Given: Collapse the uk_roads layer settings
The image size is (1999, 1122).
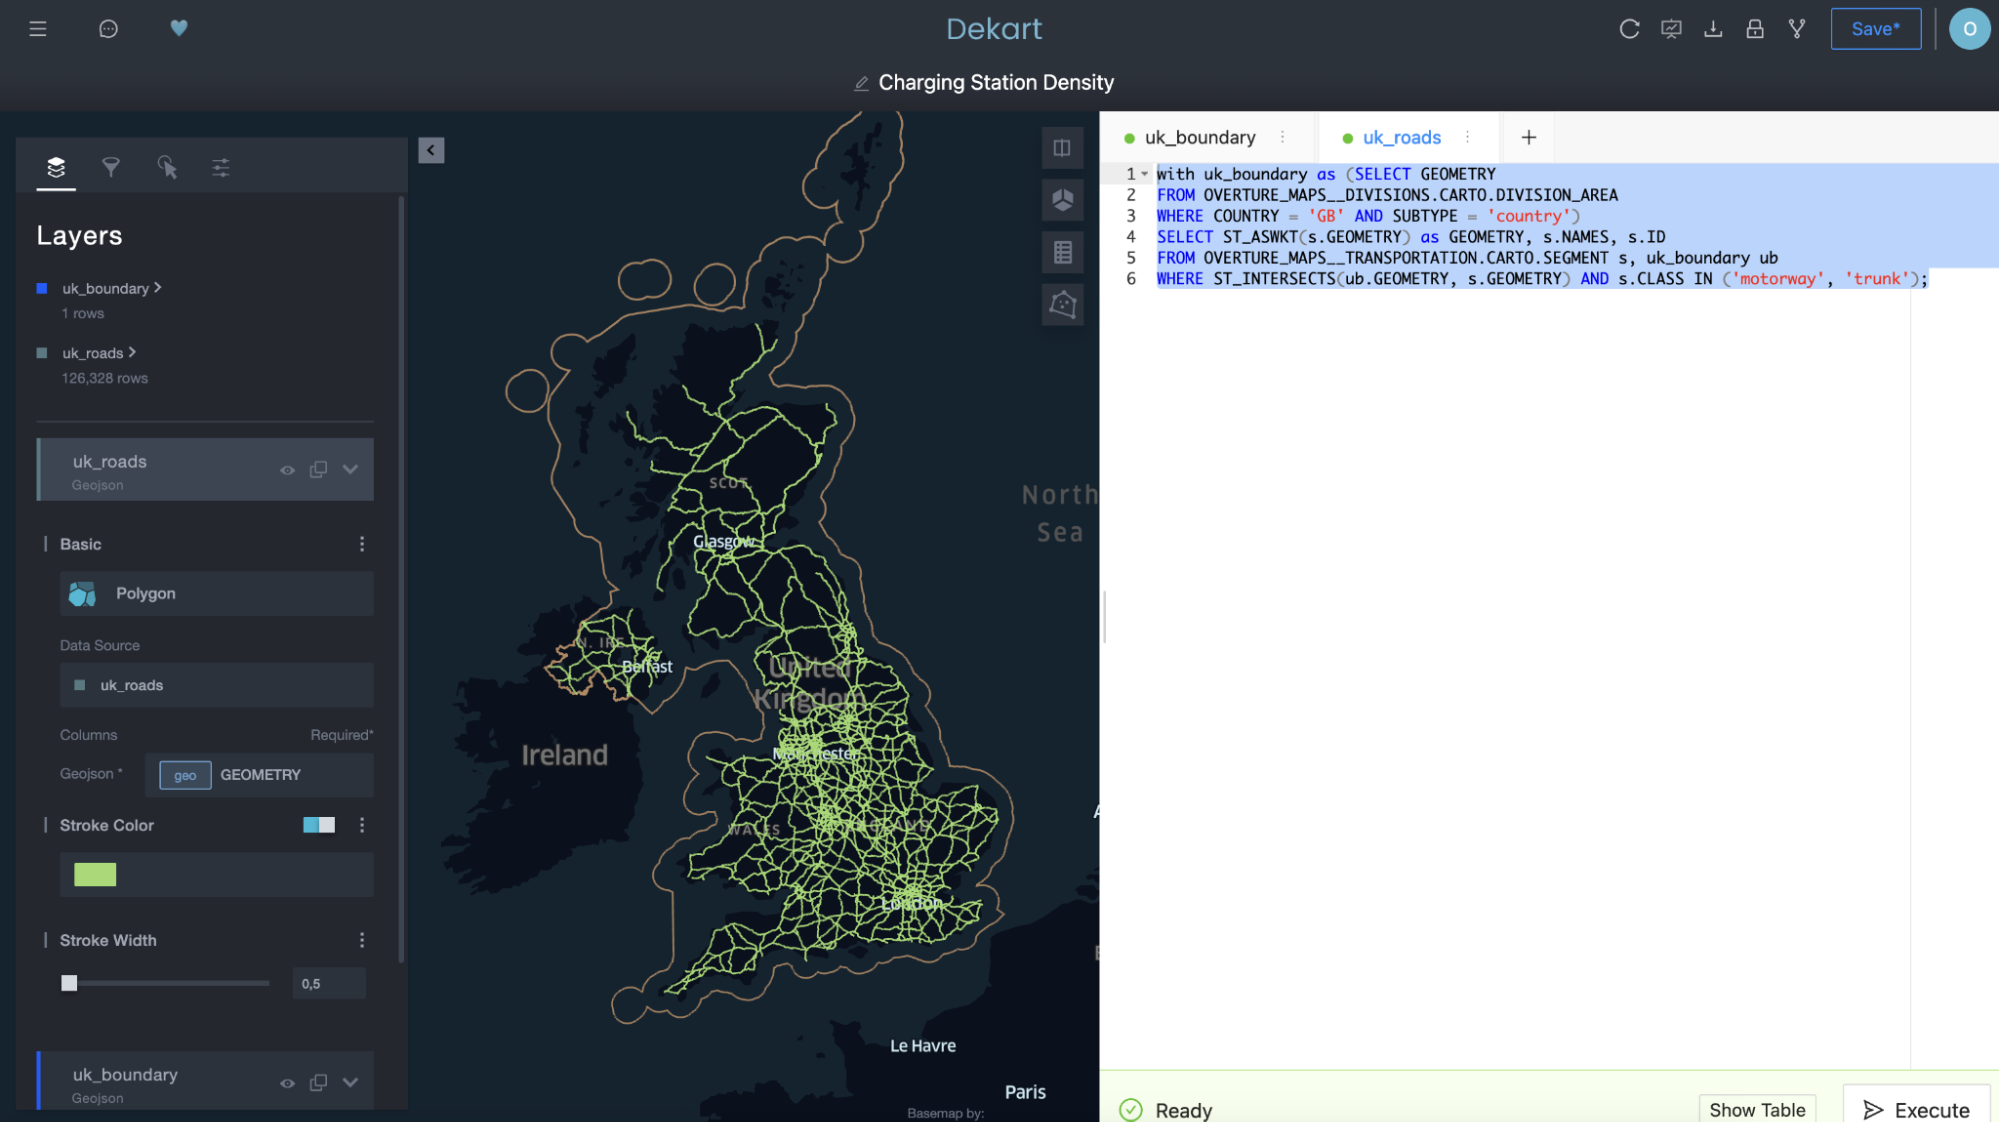Looking at the screenshot, I should pos(350,469).
